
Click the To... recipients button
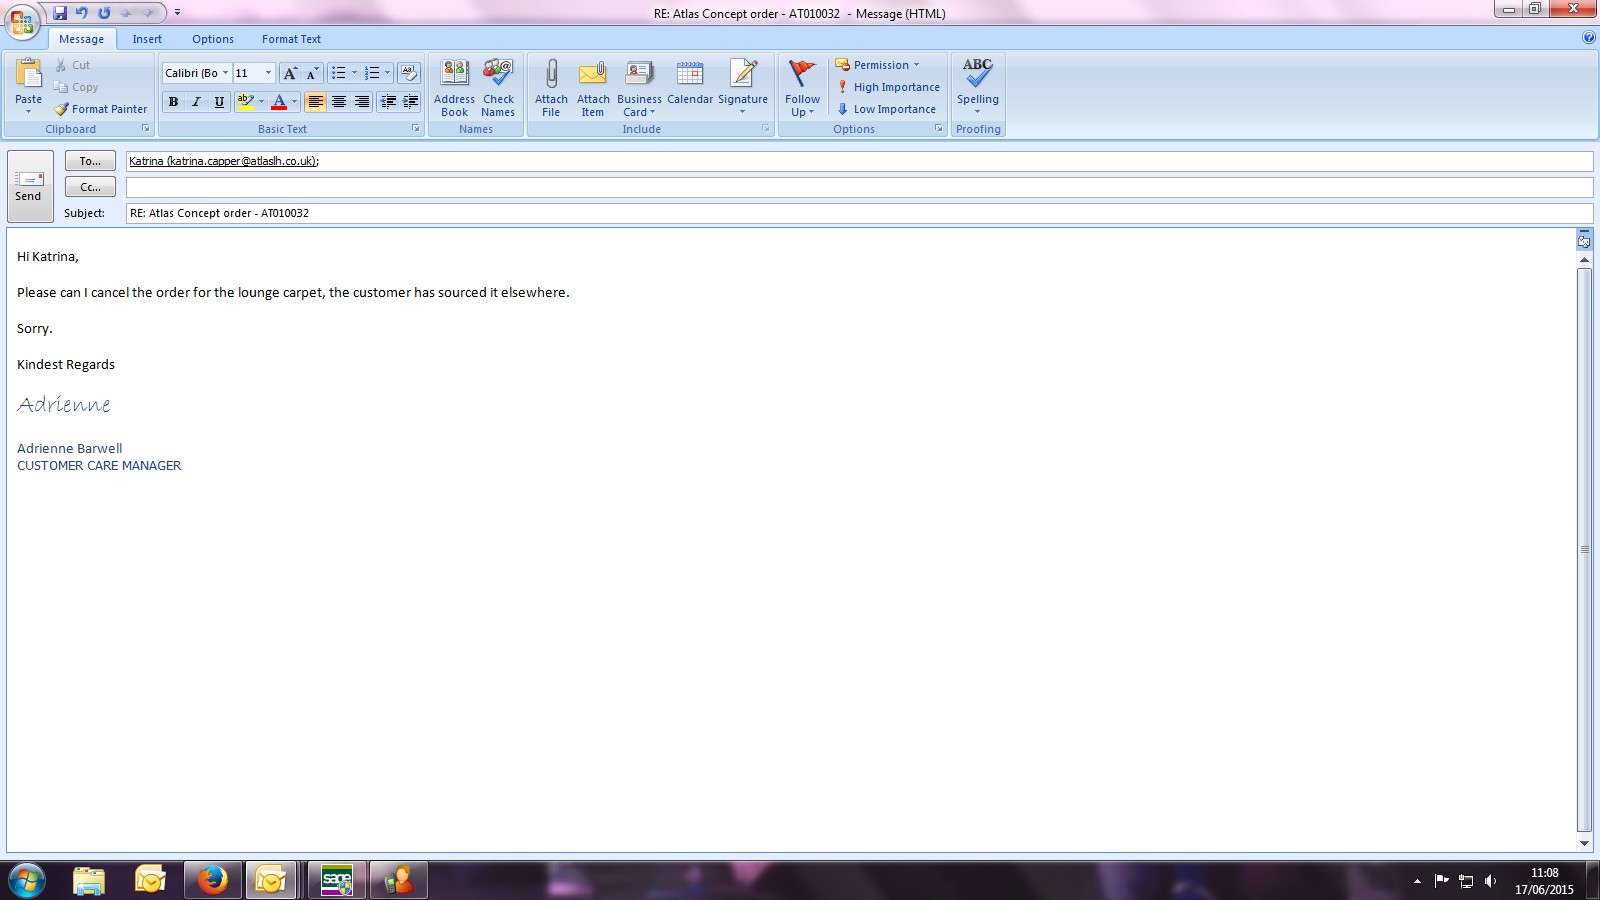click(x=90, y=161)
